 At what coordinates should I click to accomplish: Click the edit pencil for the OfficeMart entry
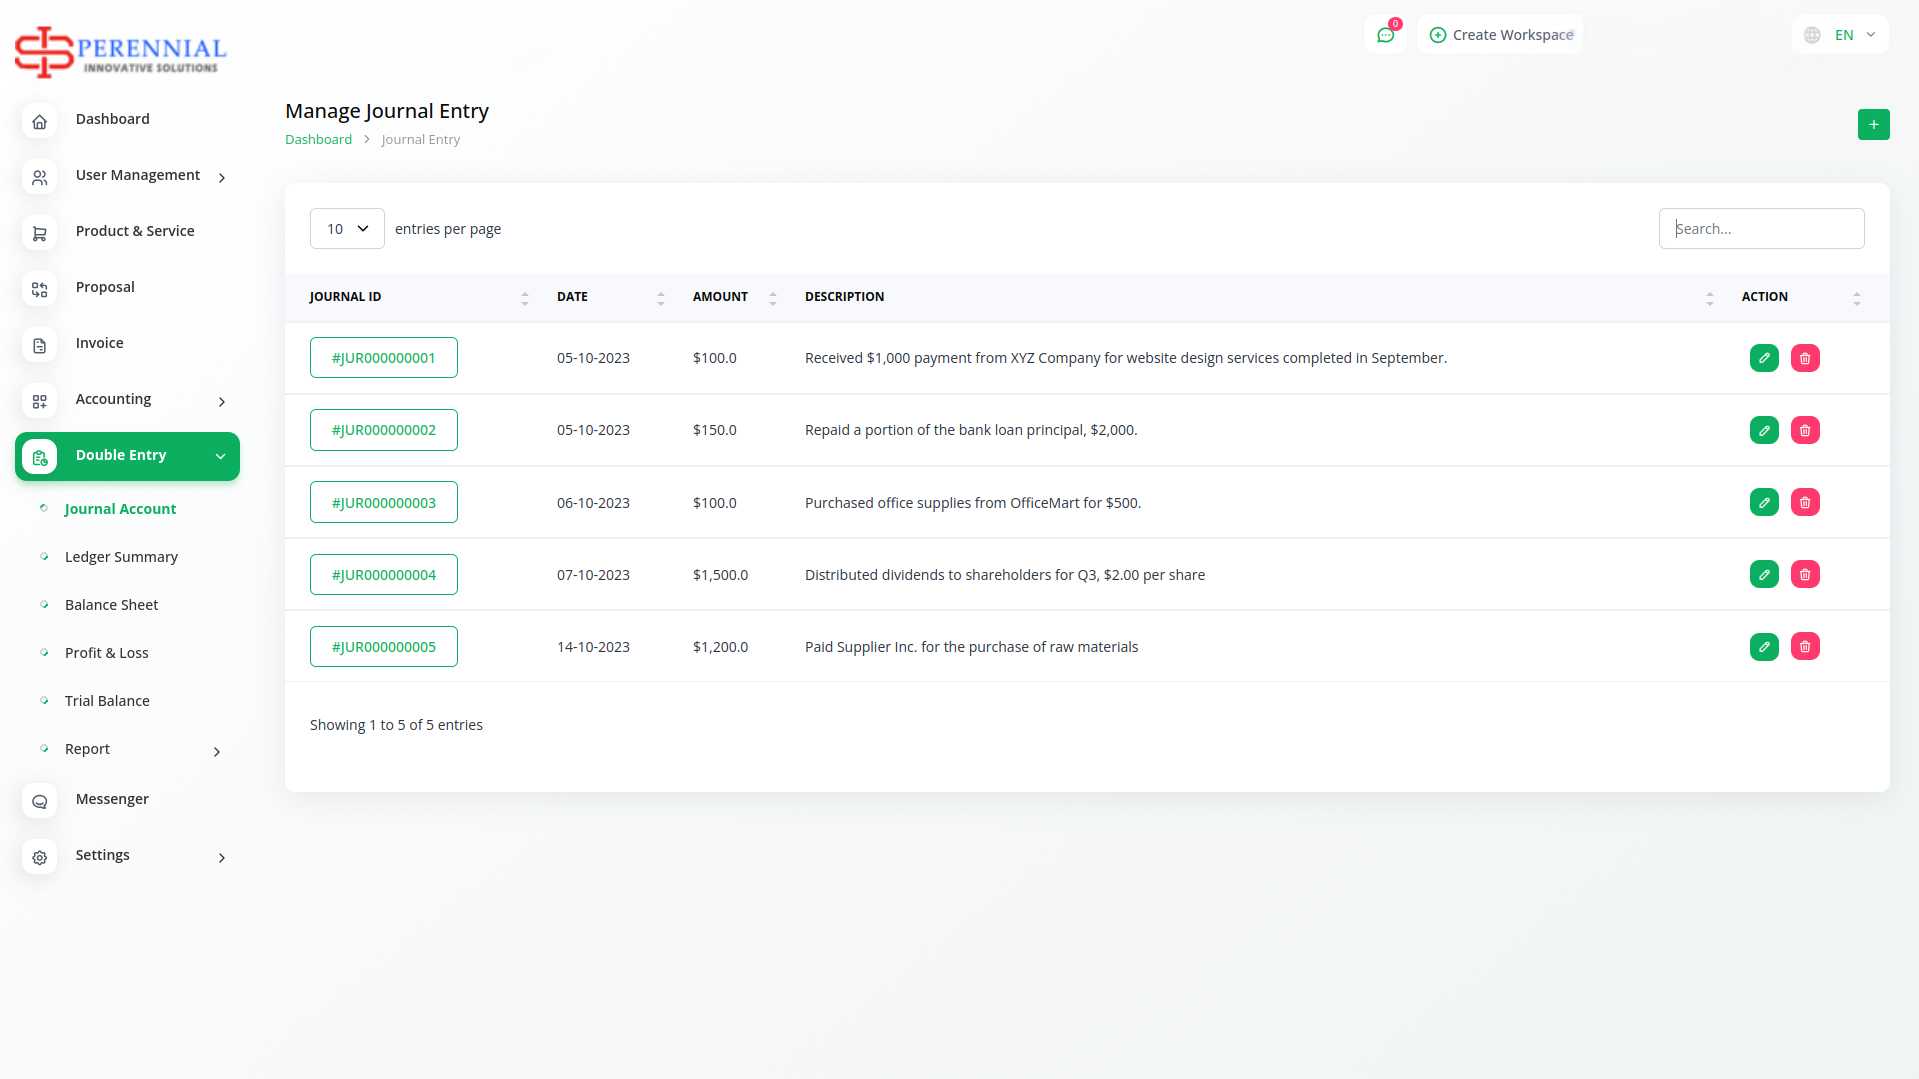[1764, 502]
